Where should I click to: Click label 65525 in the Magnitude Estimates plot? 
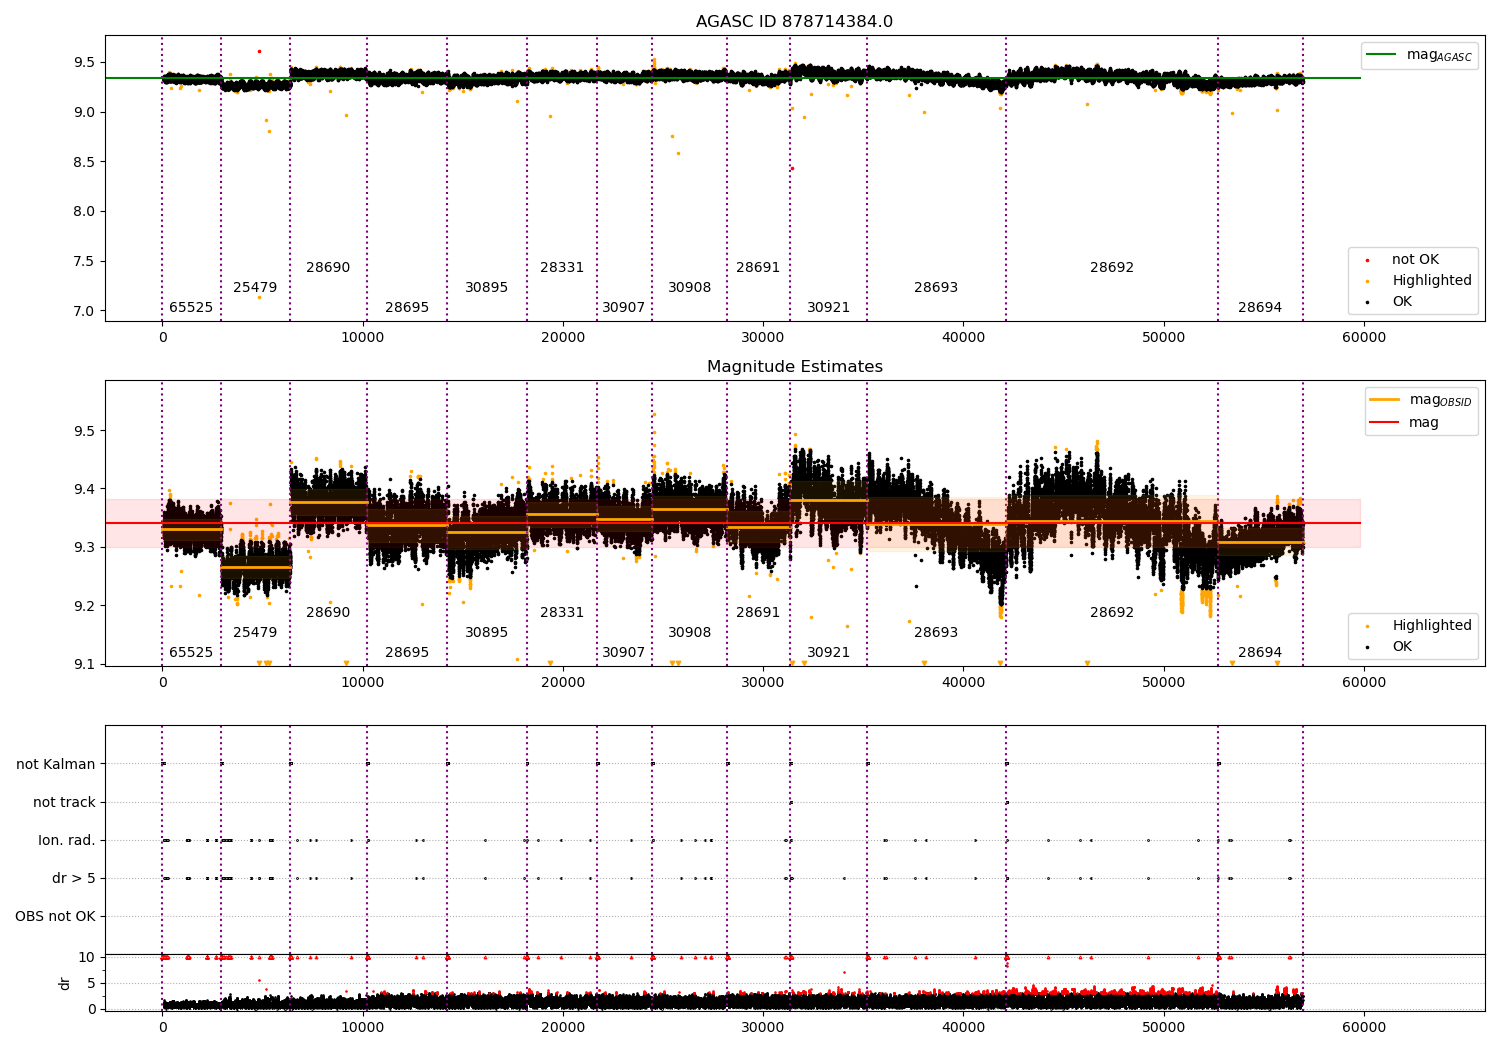pos(191,653)
